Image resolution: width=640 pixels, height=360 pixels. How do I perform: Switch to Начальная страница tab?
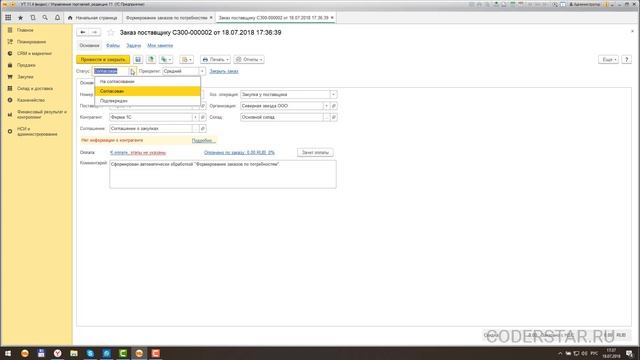[x=93, y=18]
